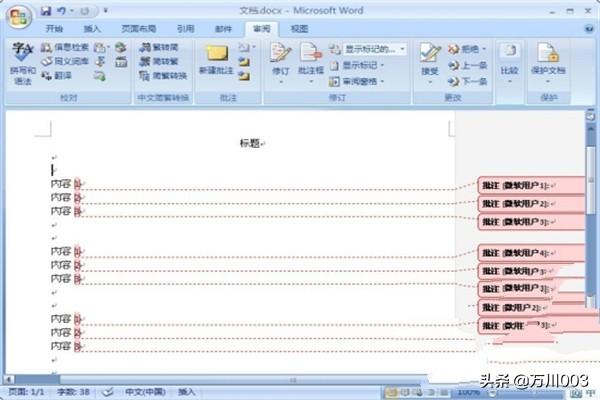Switch to the 插入 ribbon tab

pyautogui.click(x=92, y=29)
